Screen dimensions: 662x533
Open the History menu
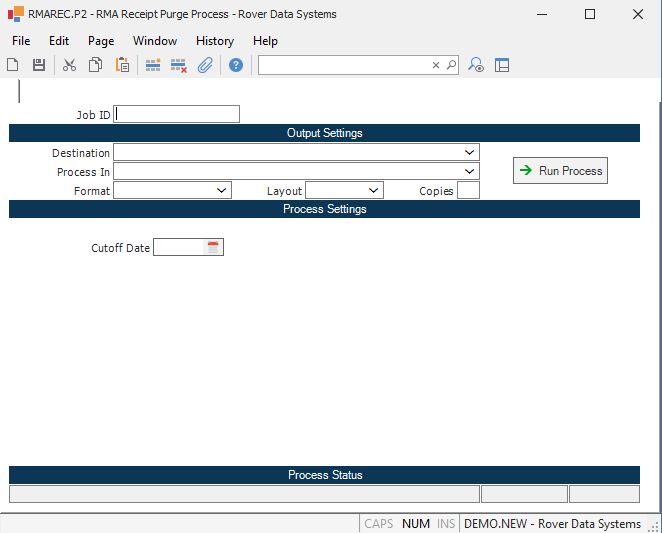pyautogui.click(x=214, y=41)
